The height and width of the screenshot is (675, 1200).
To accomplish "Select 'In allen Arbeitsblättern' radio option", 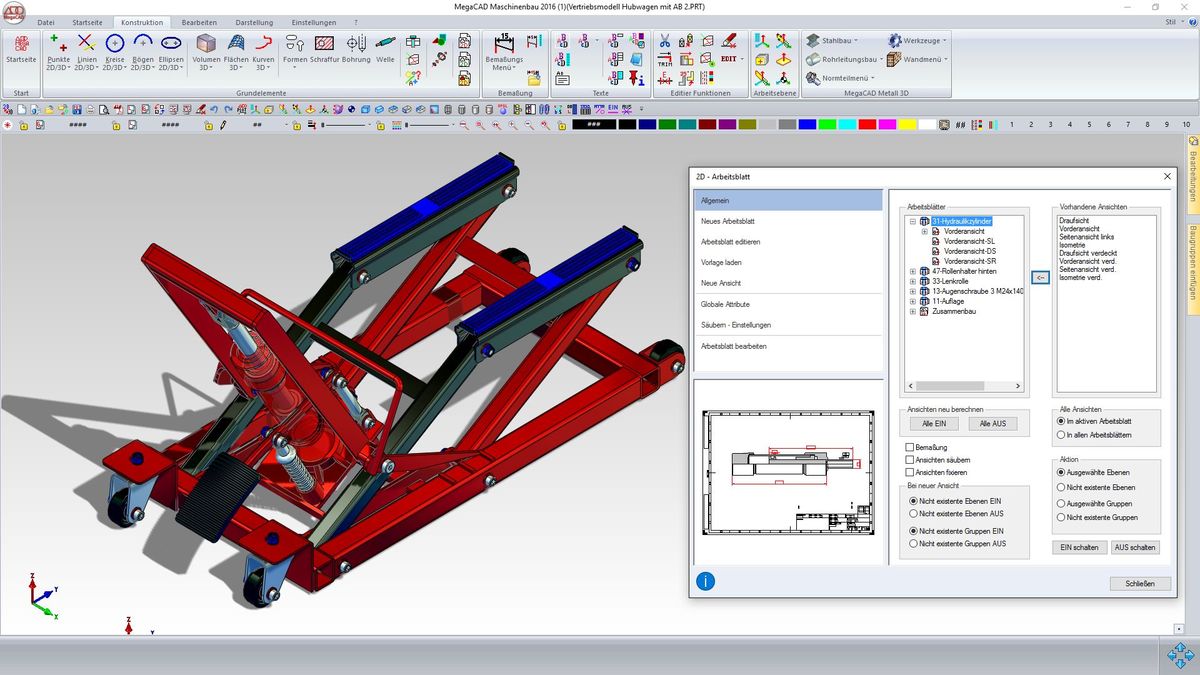I will coord(1061,435).
